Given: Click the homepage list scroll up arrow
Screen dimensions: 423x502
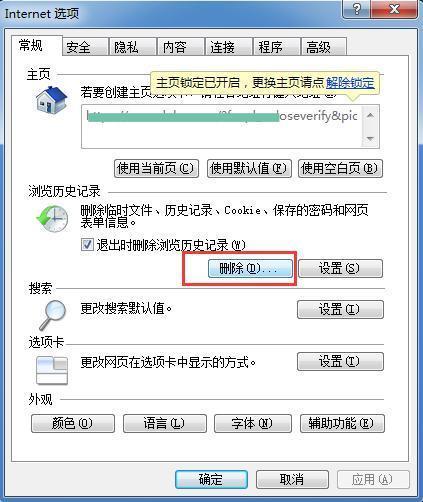Looking at the screenshot, I should coord(370,116).
